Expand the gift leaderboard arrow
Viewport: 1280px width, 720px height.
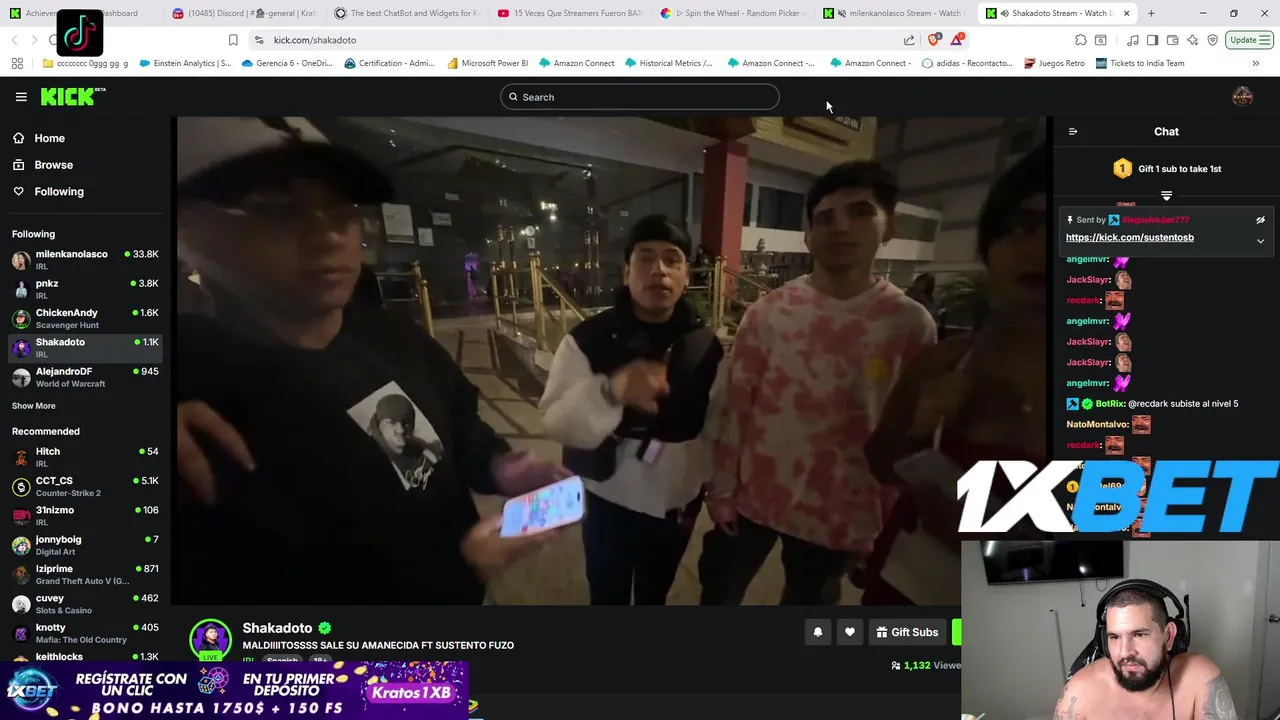tap(1166, 196)
